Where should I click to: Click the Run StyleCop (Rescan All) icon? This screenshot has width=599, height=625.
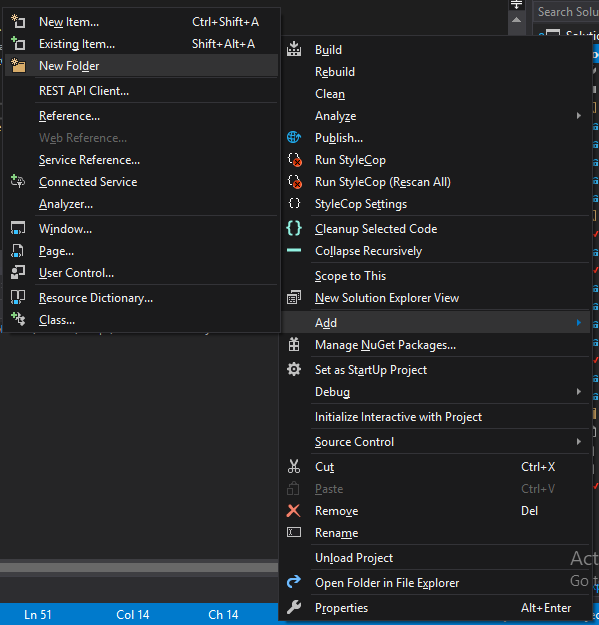click(294, 181)
